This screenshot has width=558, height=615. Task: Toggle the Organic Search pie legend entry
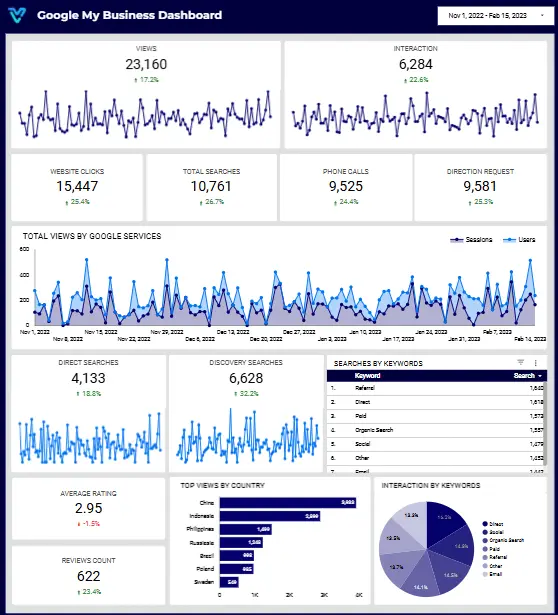pyautogui.click(x=503, y=540)
